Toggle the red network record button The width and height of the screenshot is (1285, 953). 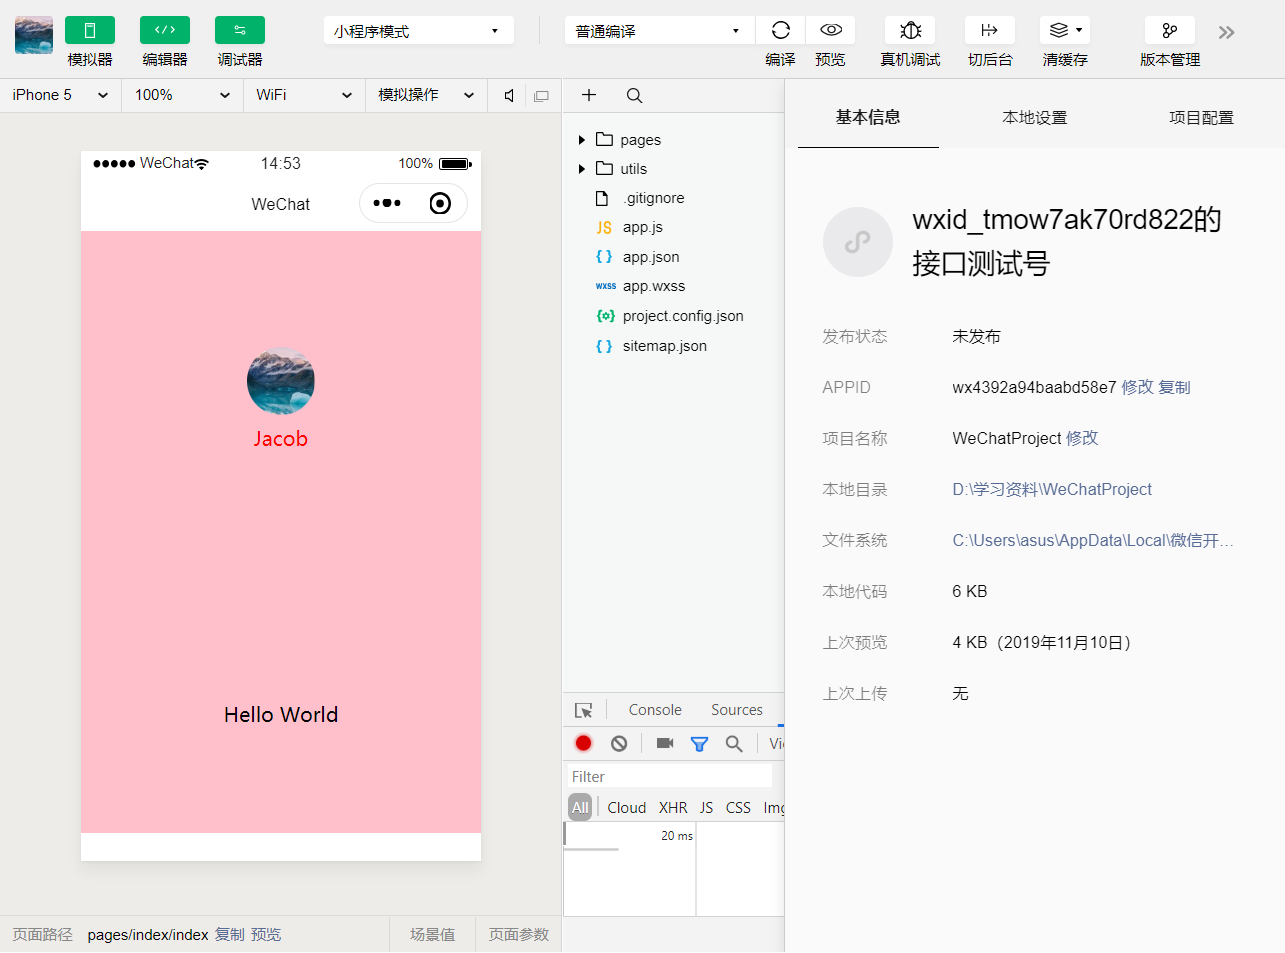[584, 743]
